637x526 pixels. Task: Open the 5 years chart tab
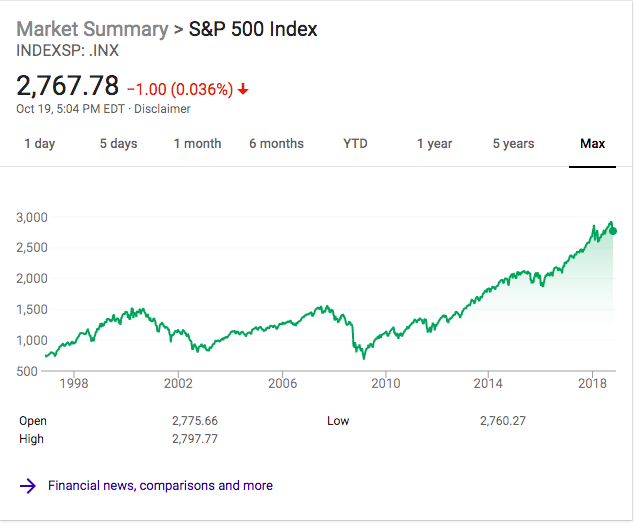(x=513, y=144)
